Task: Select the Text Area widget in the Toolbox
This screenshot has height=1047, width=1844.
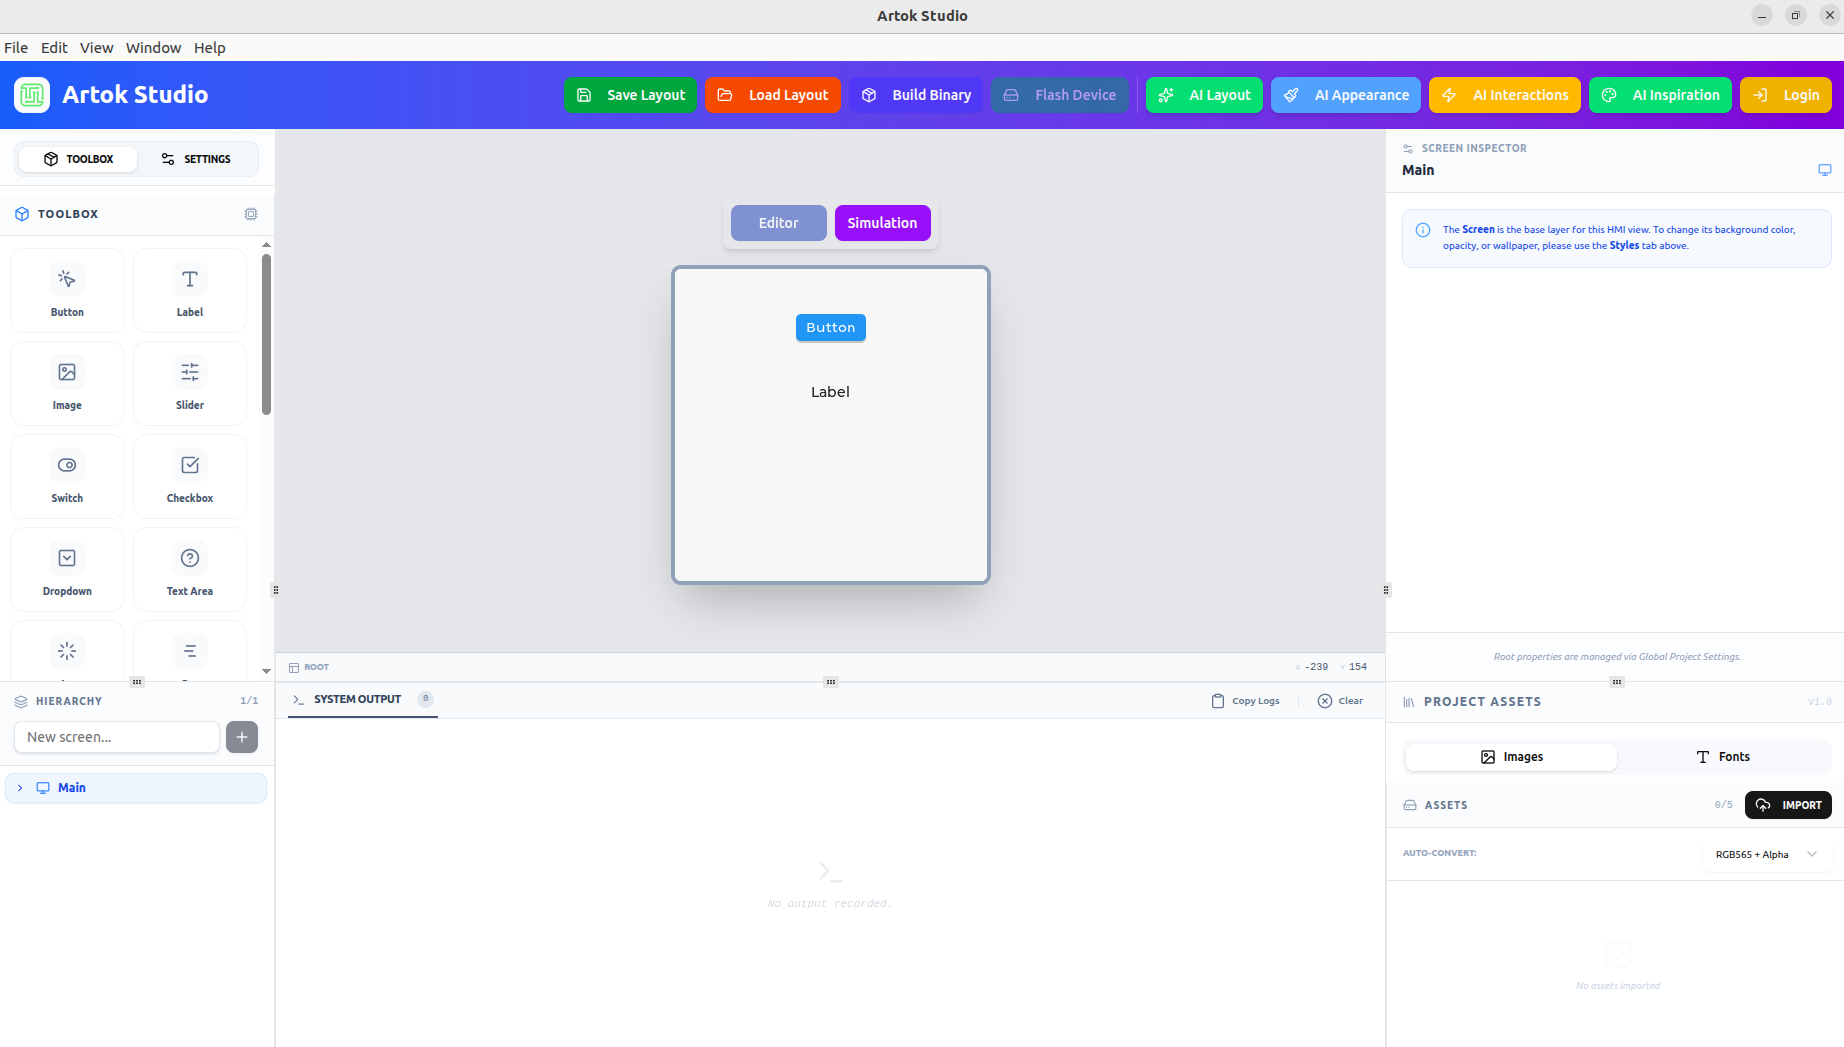Action: tap(189, 568)
